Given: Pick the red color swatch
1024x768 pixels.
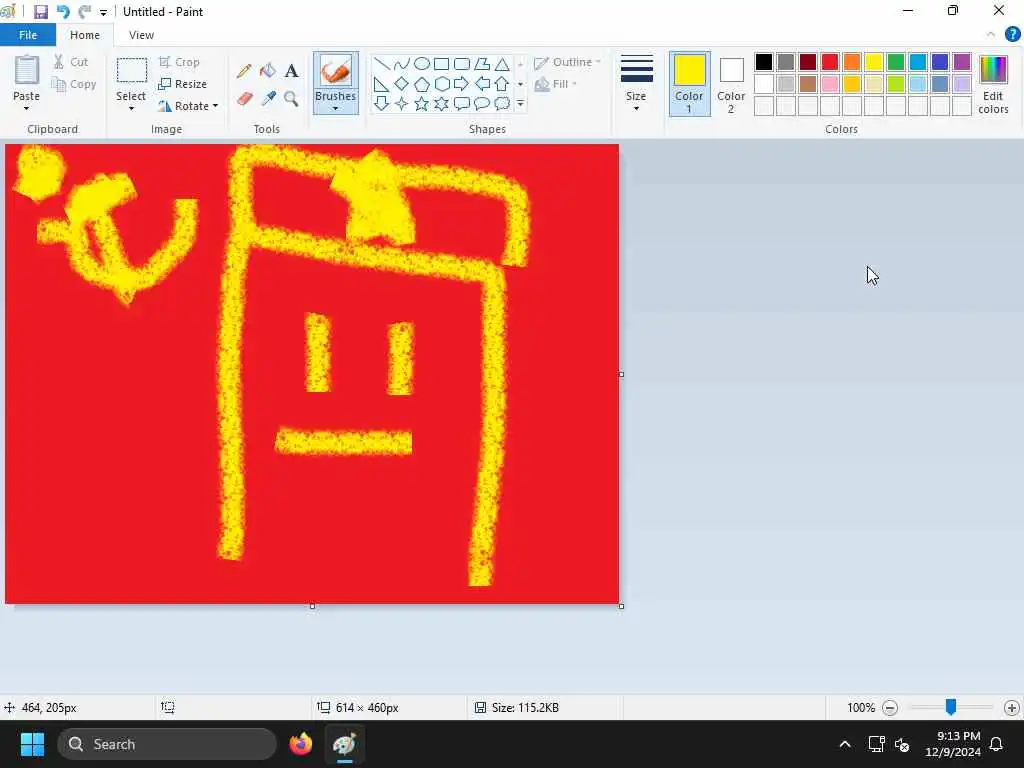Looking at the screenshot, I should point(829,62).
